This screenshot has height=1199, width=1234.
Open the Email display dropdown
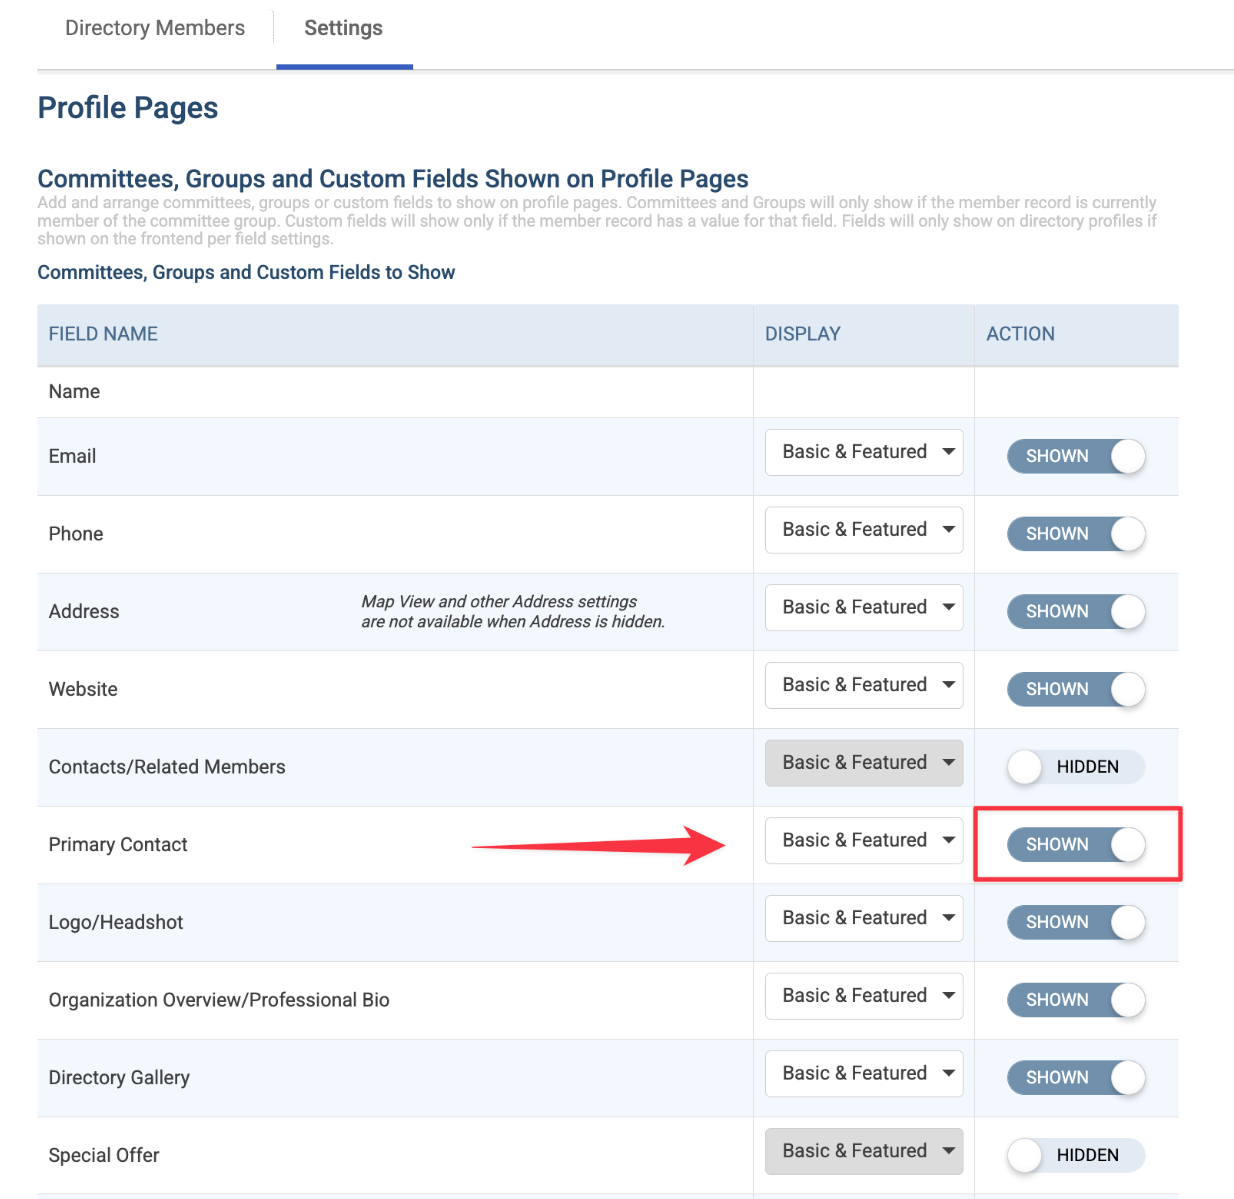pyautogui.click(x=864, y=452)
